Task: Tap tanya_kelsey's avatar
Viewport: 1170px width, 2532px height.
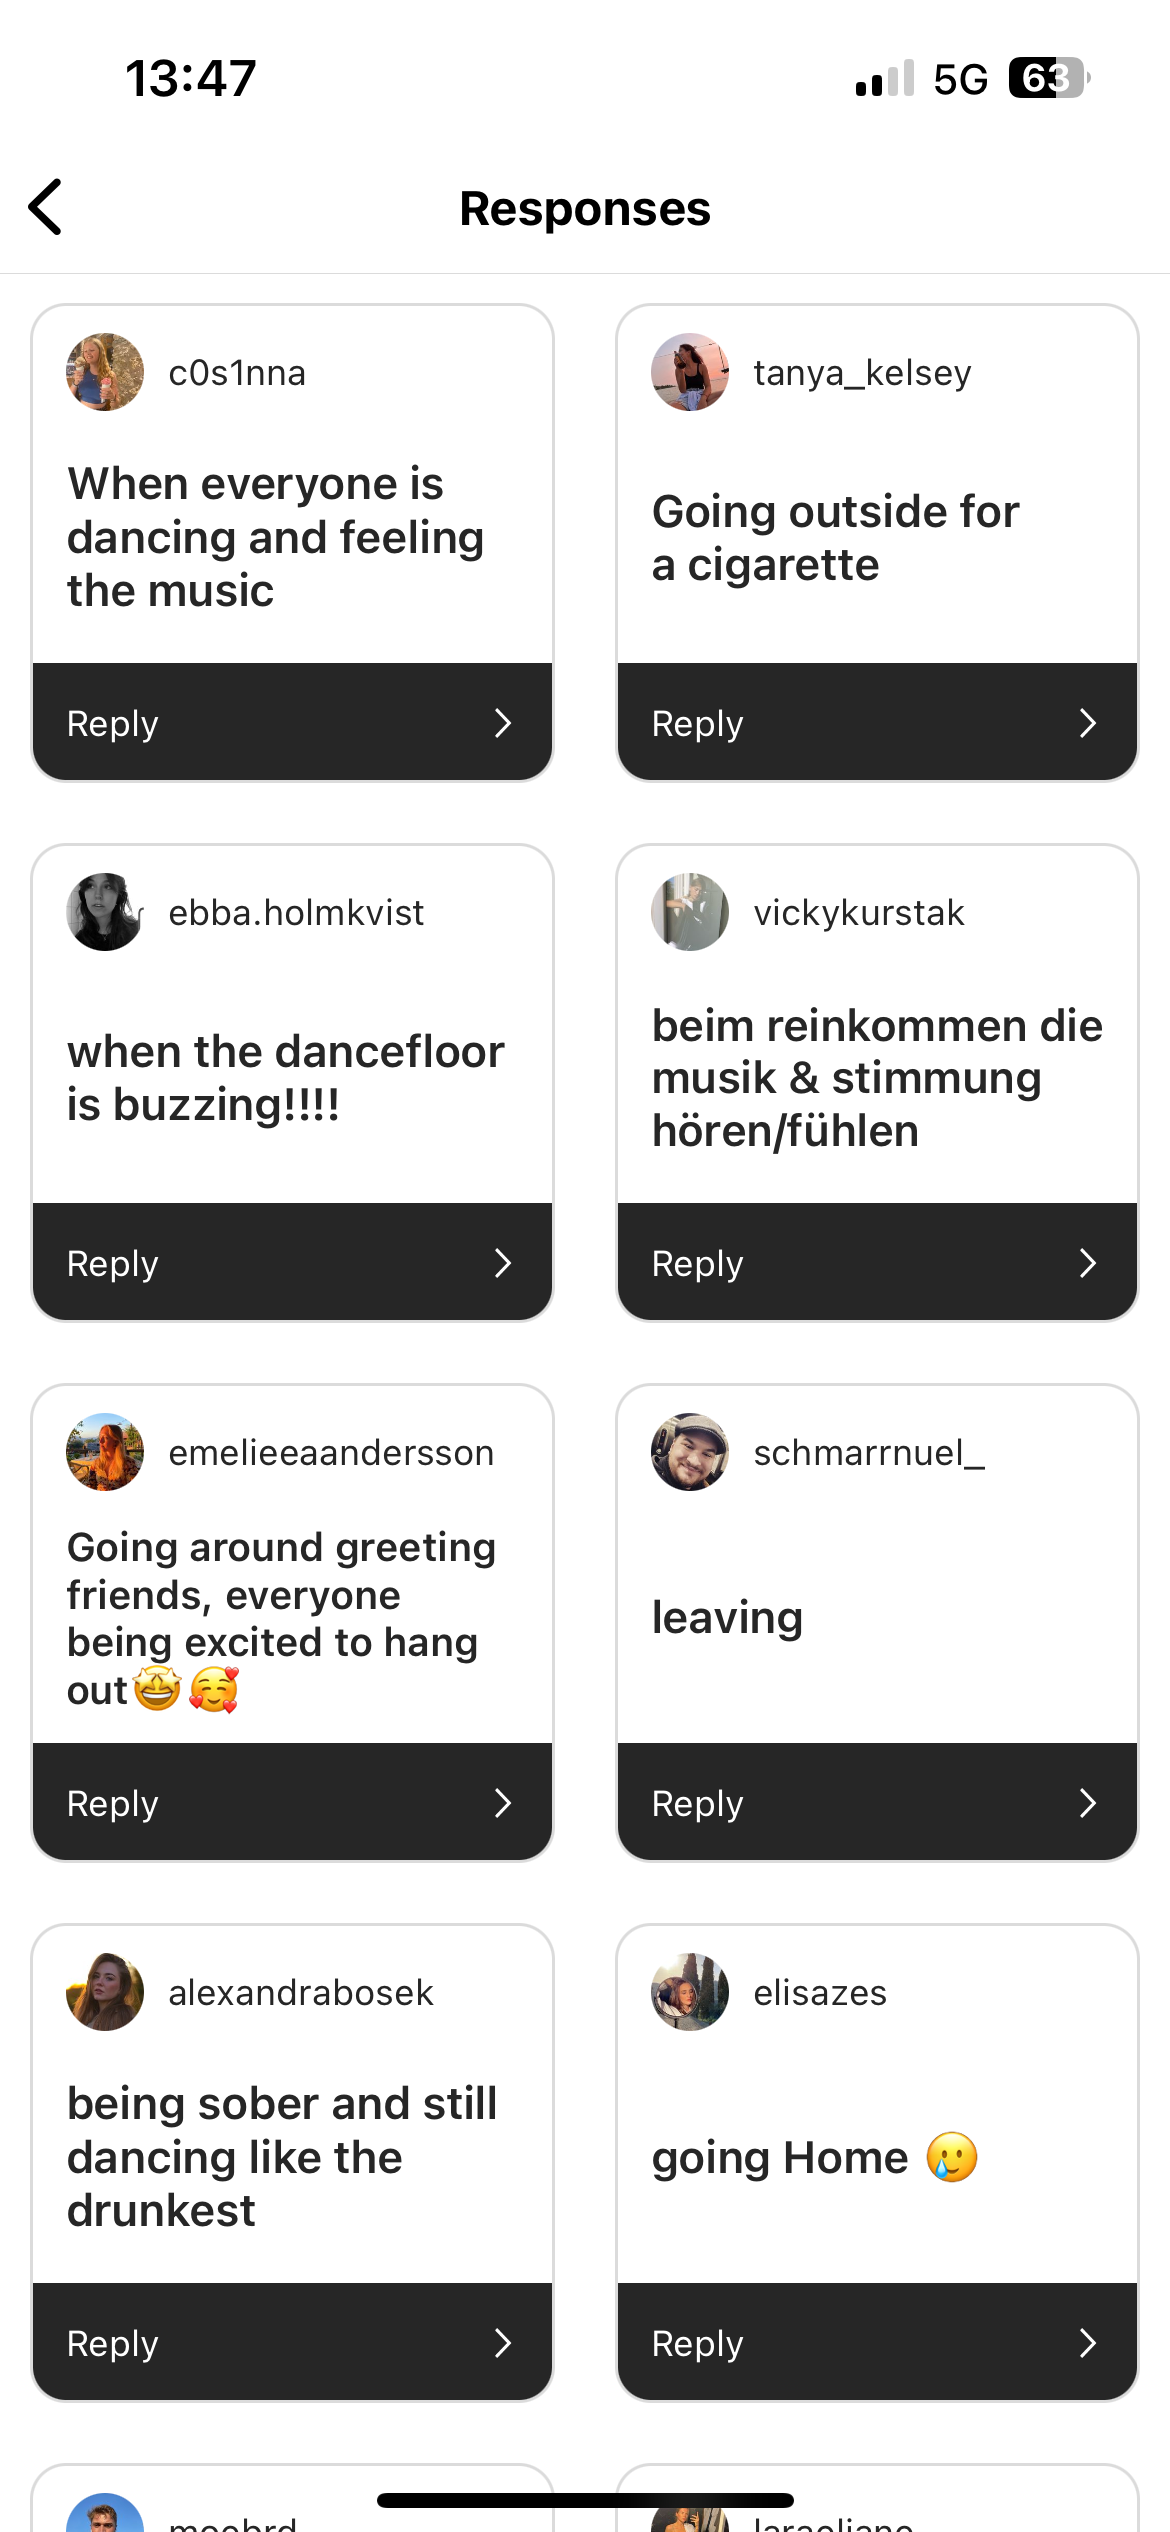Action: point(690,372)
